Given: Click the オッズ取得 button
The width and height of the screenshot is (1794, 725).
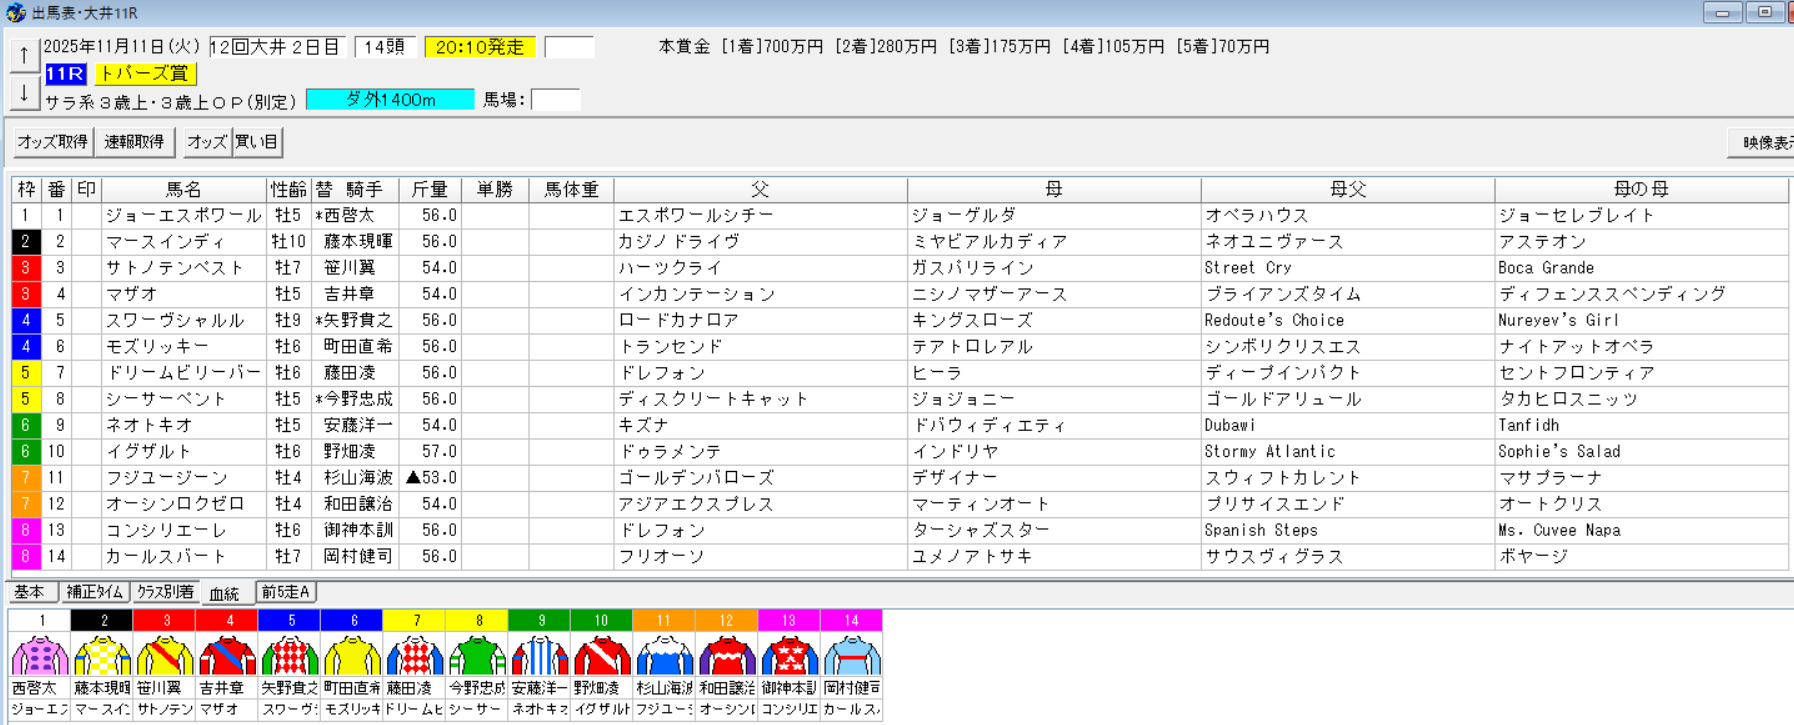Looking at the screenshot, I should 53,142.
